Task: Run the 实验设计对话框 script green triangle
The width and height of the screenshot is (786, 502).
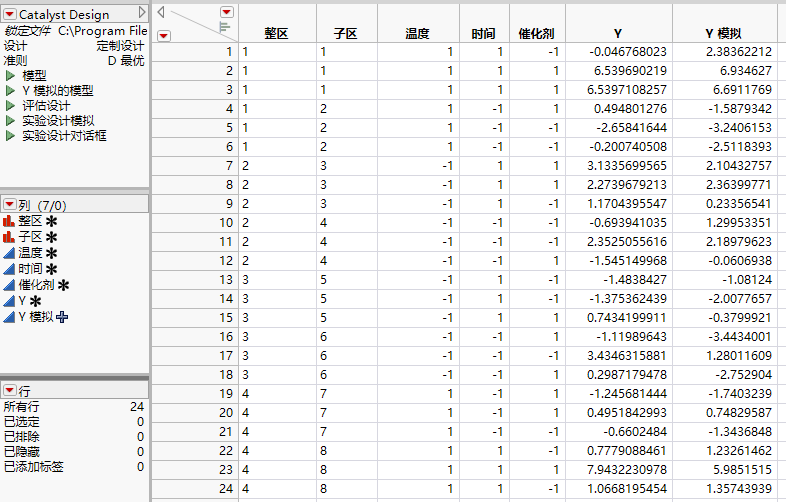Action: pyautogui.click(x=10, y=136)
